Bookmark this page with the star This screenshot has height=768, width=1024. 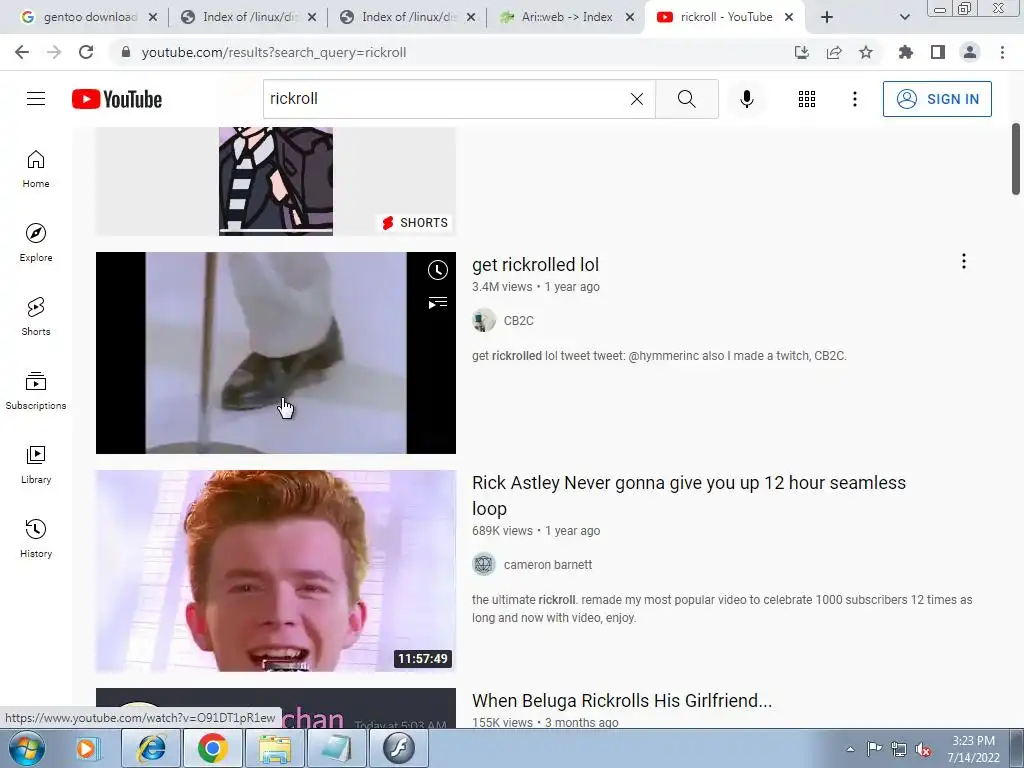click(x=866, y=52)
